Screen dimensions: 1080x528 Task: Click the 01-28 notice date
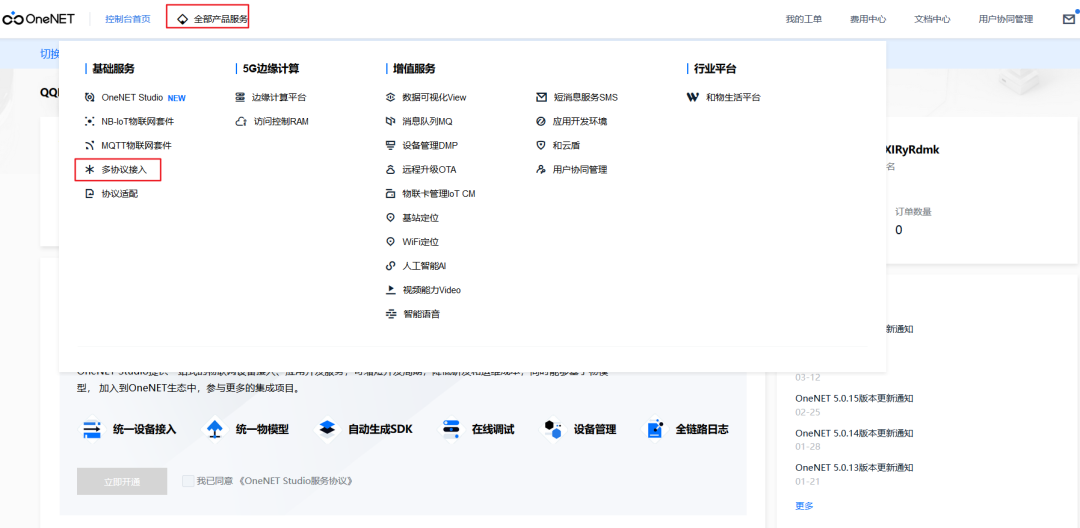click(806, 447)
